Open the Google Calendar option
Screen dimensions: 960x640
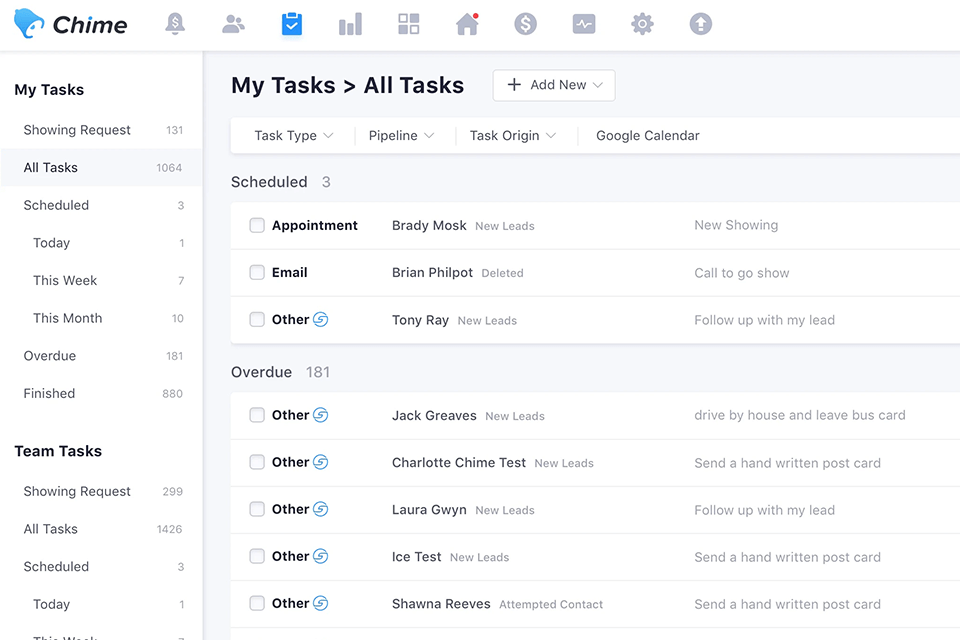648,135
